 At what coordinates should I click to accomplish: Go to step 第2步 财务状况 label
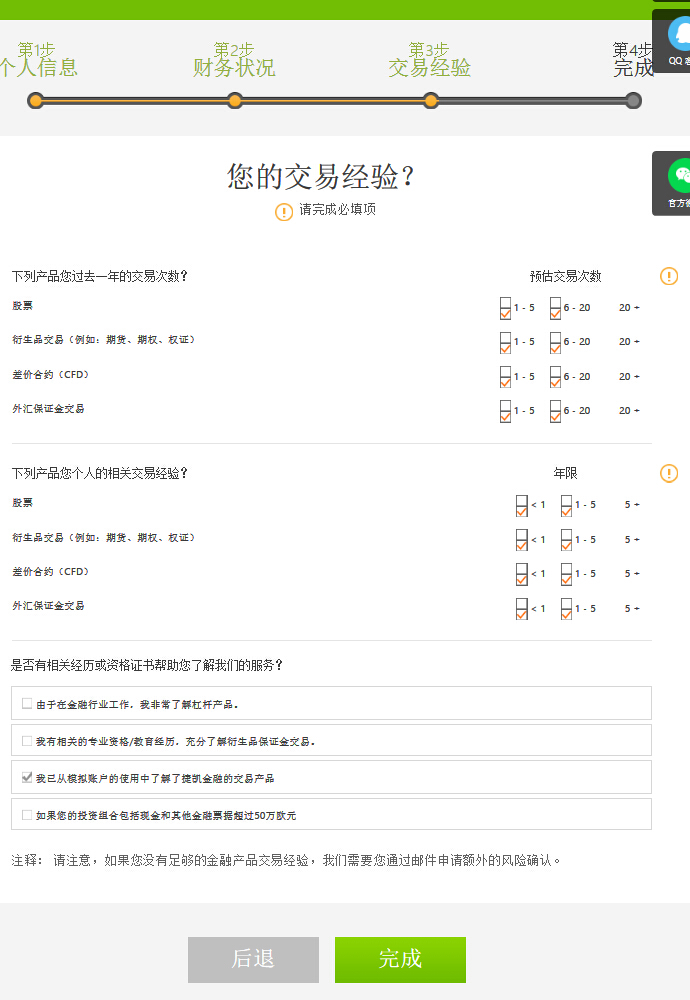[234, 59]
